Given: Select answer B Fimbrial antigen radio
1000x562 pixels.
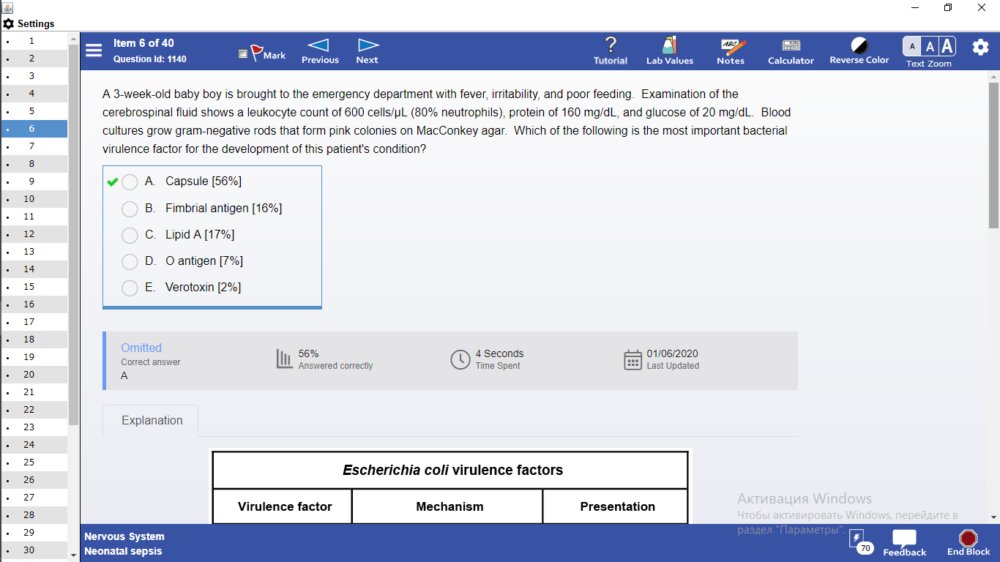Looking at the screenshot, I should point(129,209).
